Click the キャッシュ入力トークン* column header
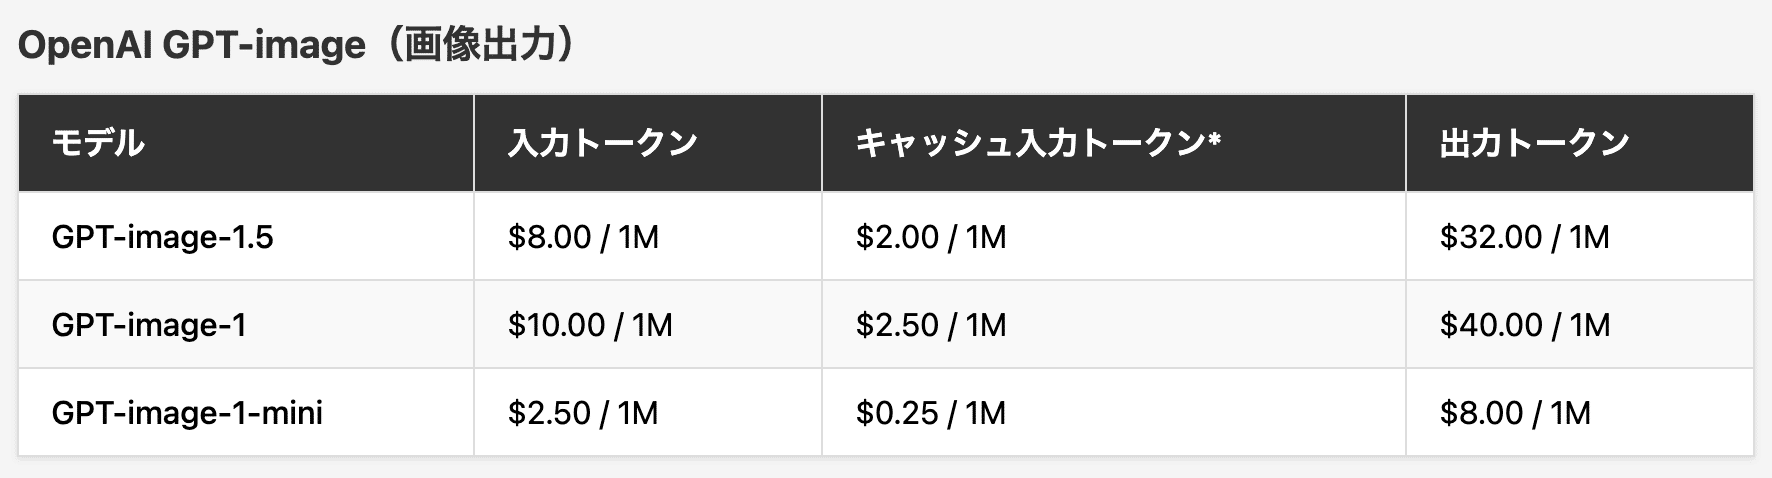 coord(1036,143)
